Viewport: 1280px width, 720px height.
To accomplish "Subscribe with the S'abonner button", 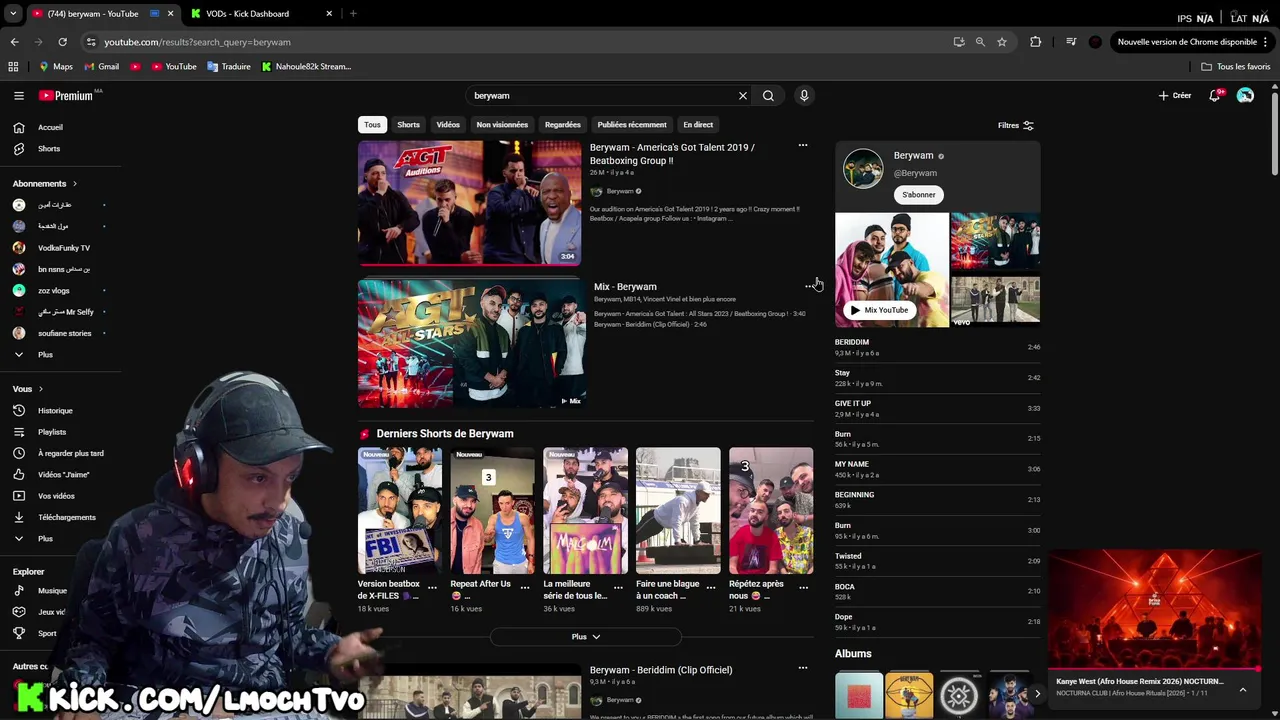I will click(919, 195).
